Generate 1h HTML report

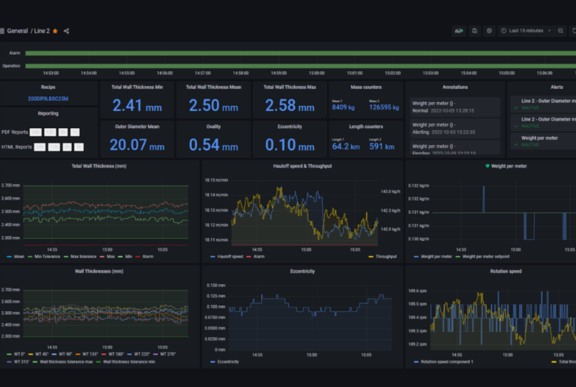point(79,147)
